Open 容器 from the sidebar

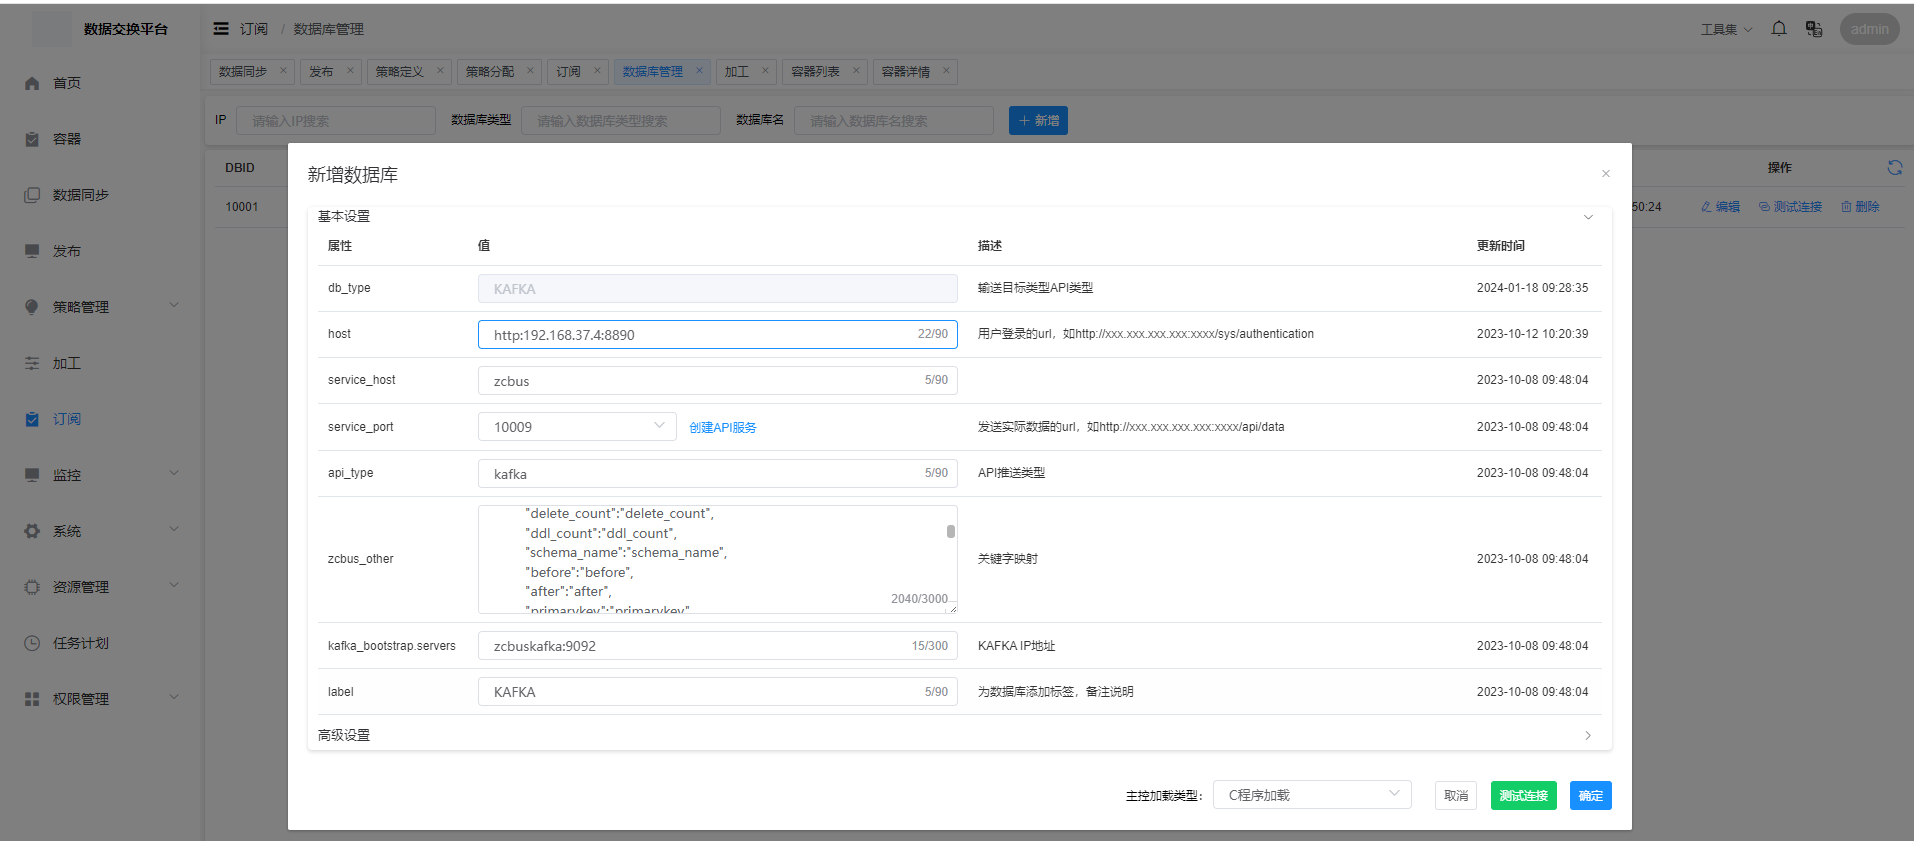[67, 139]
